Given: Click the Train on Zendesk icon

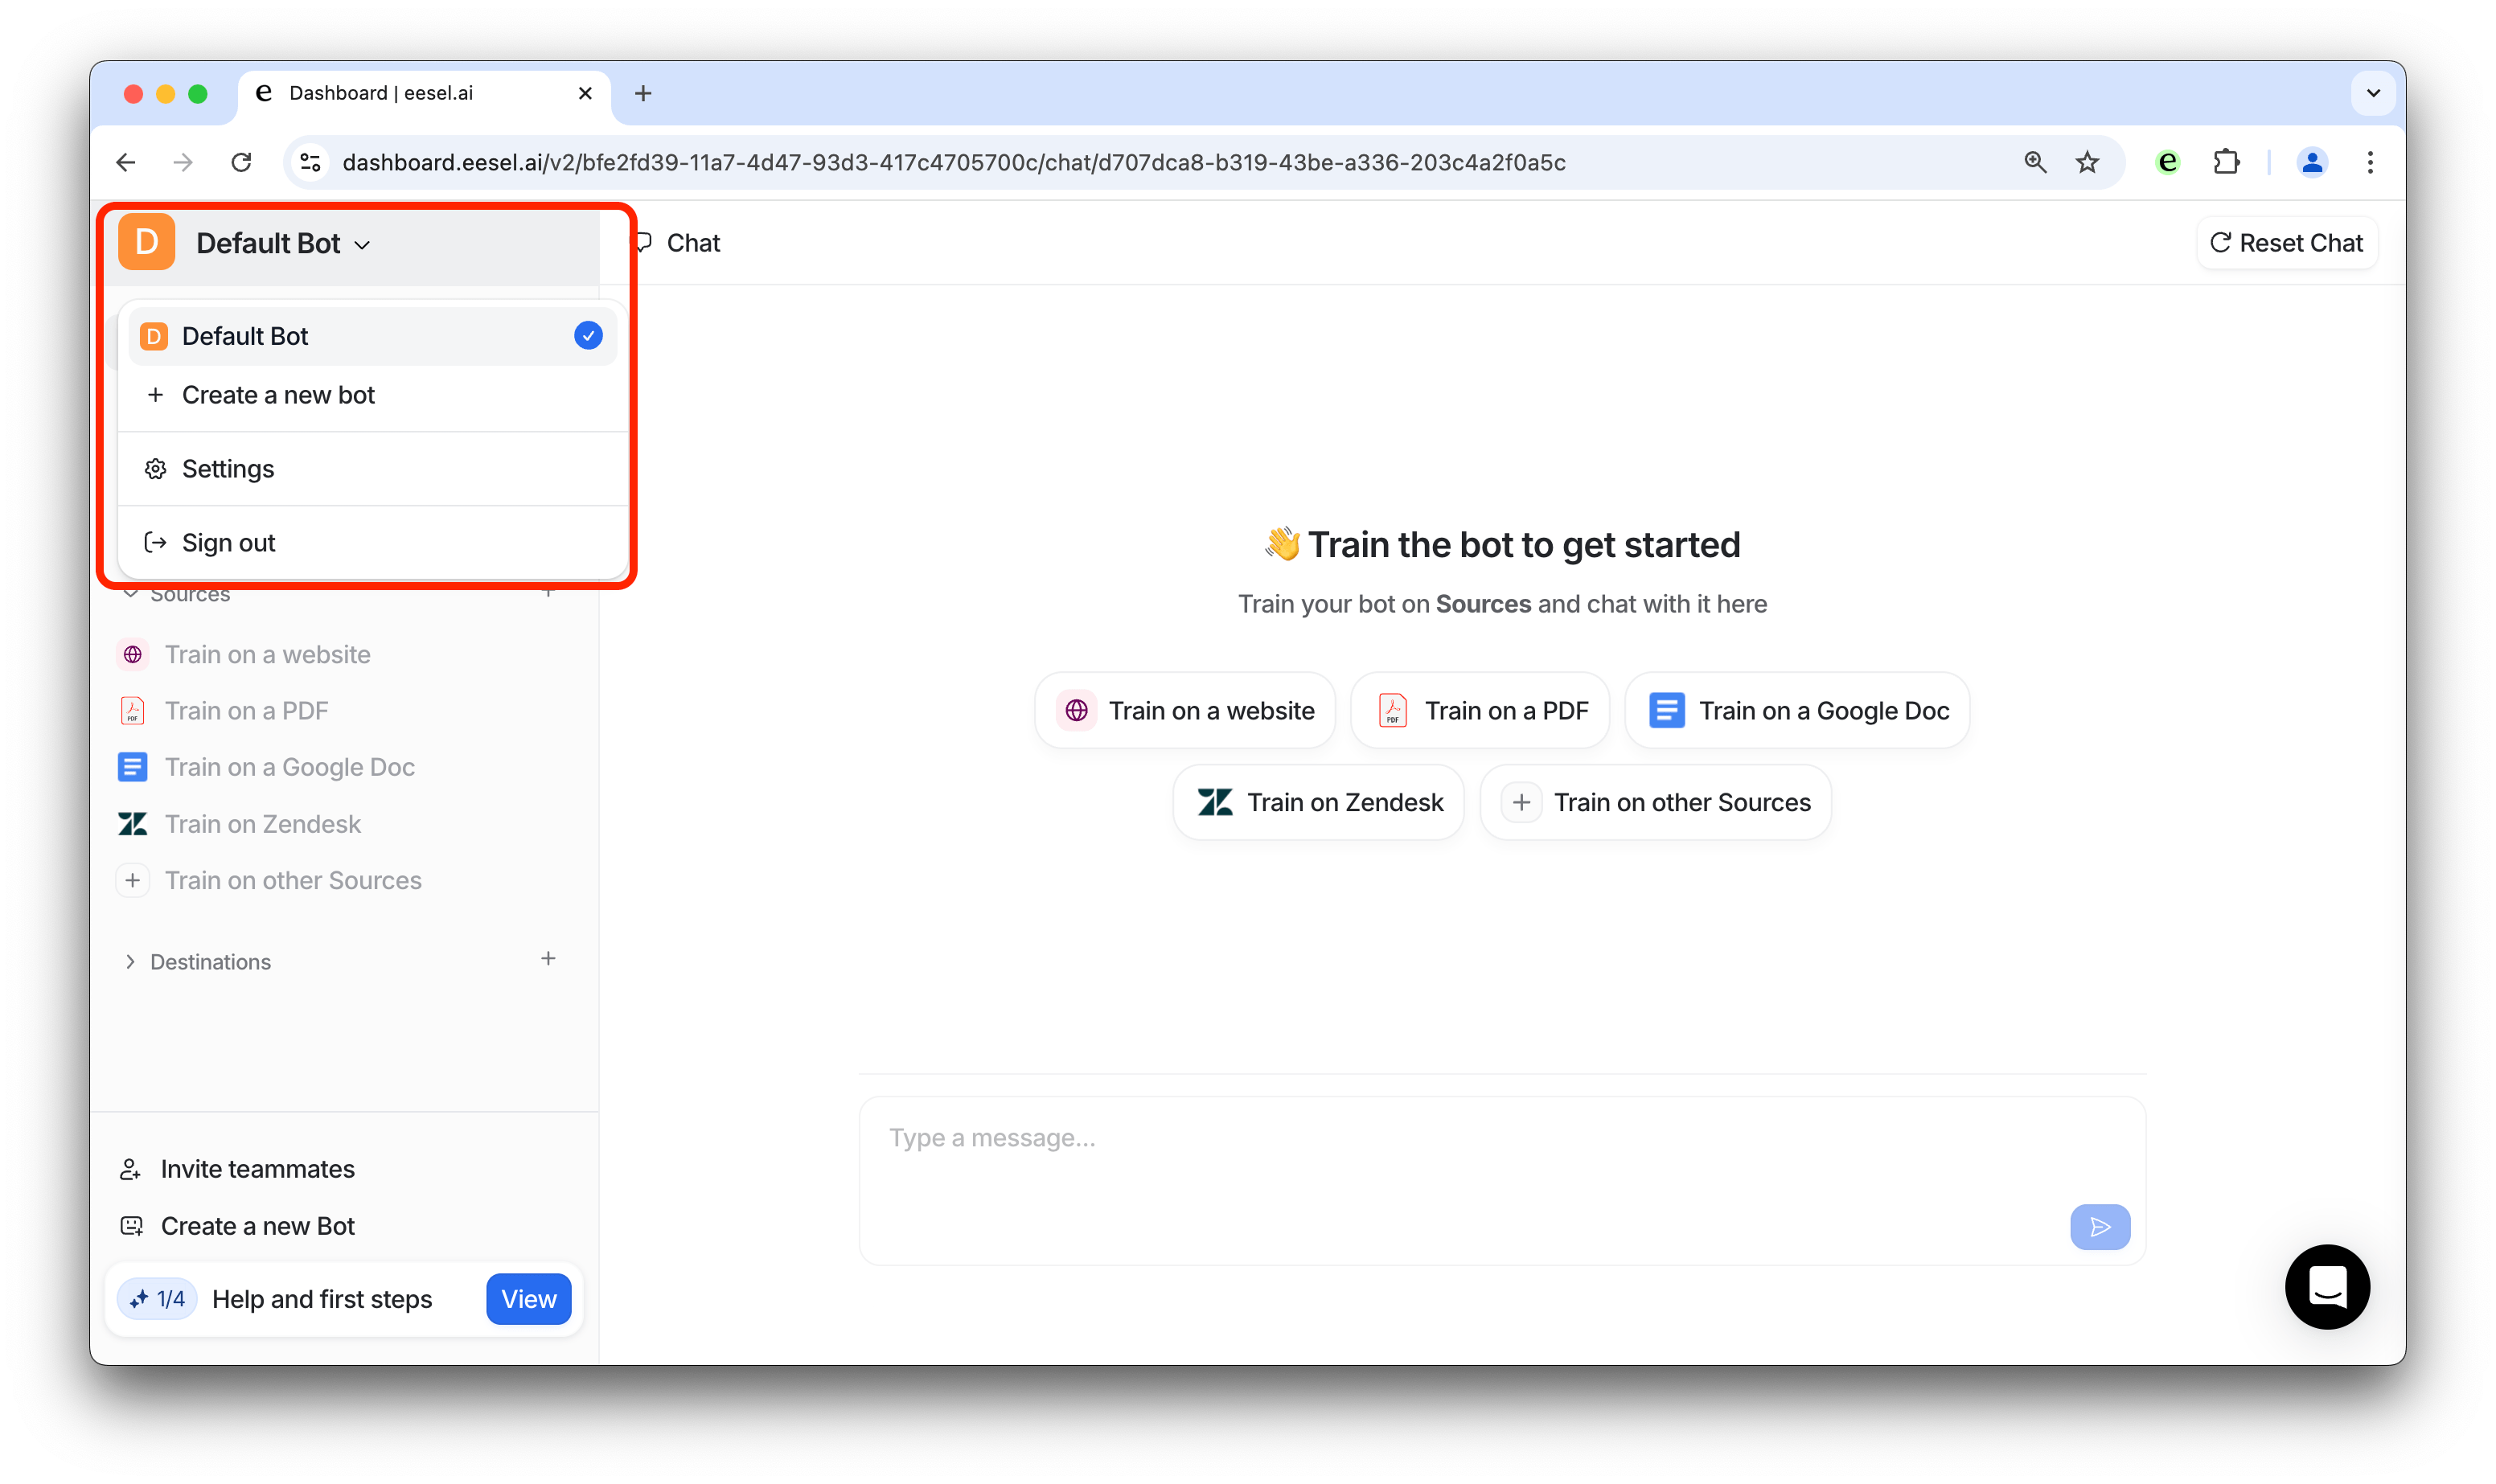Looking at the screenshot, I should click(x=1212, y=802).
